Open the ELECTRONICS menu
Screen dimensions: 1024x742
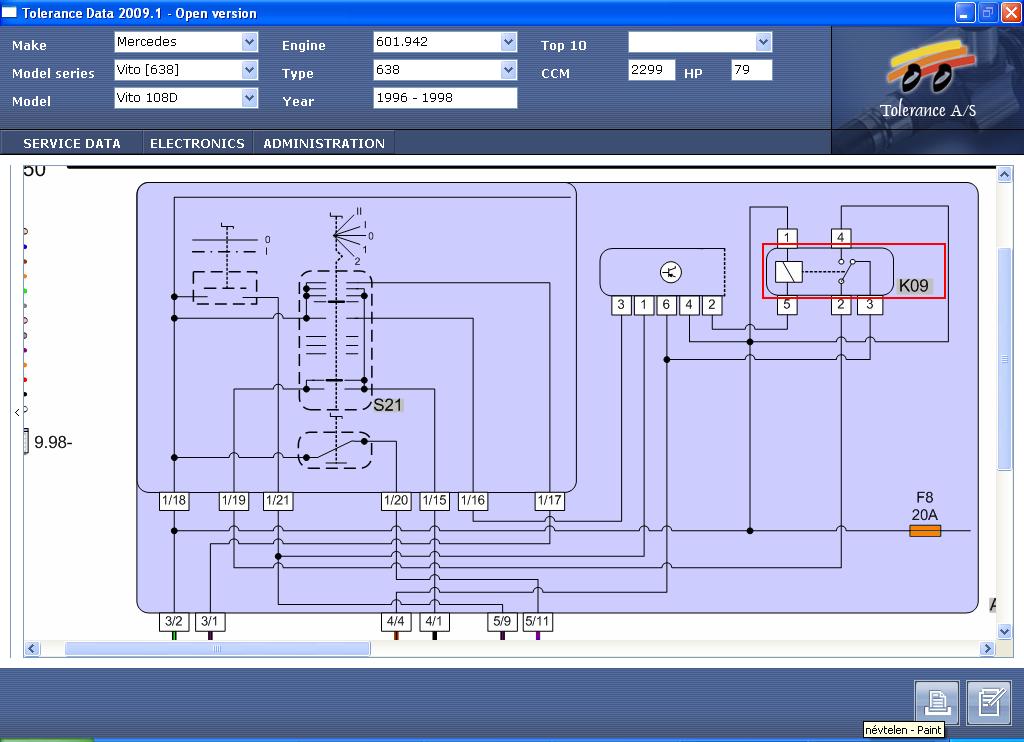tap(197, 143)
